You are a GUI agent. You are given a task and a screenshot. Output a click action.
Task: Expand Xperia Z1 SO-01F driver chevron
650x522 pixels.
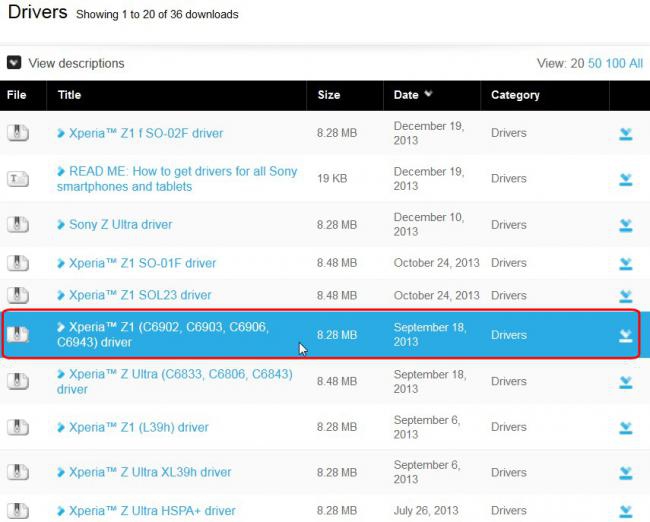coord(61,263)
